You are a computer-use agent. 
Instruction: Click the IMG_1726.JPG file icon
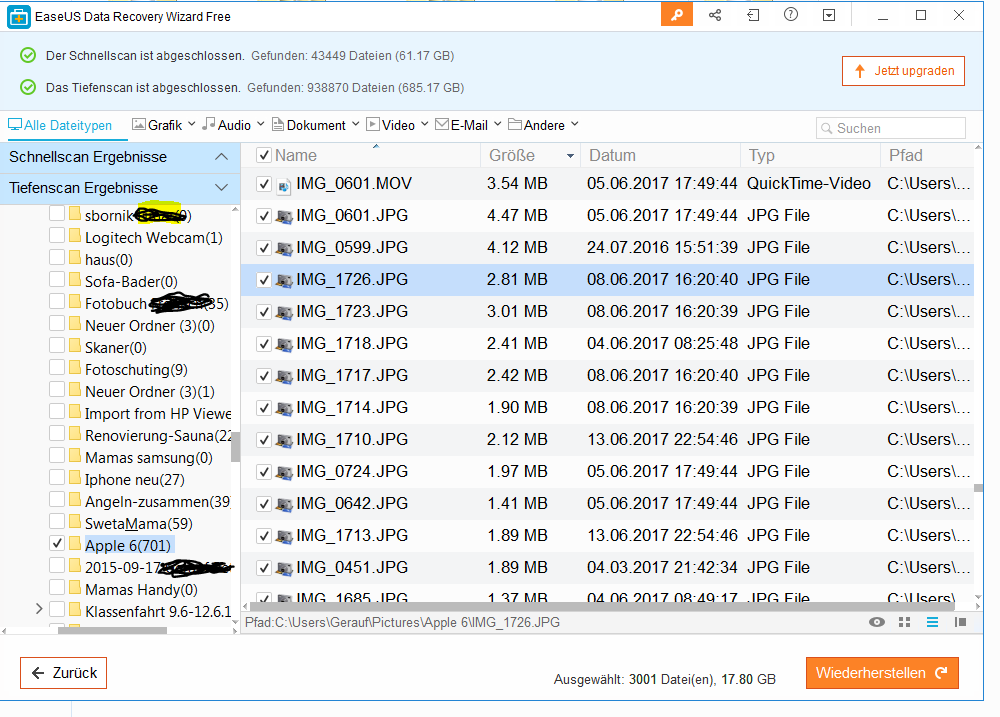[284, 281]
